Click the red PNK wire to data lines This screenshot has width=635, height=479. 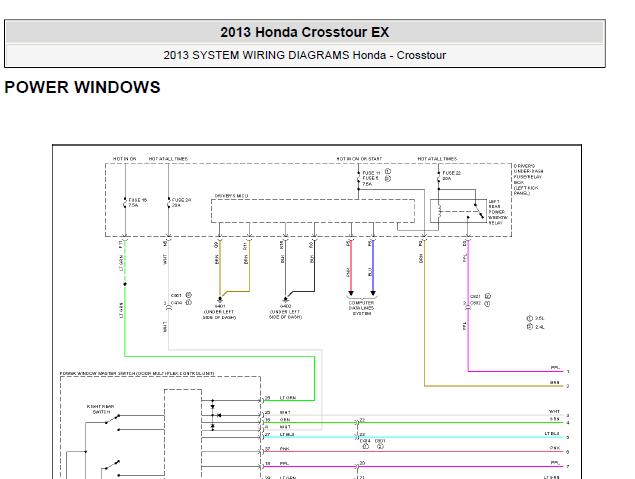[351, 267]
